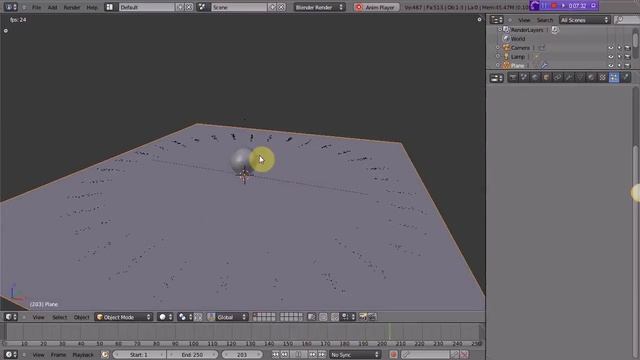Toggle Lamp visibility eye in outliner
640x360 pixels.
pyautogui.click(x=611, y=57)
